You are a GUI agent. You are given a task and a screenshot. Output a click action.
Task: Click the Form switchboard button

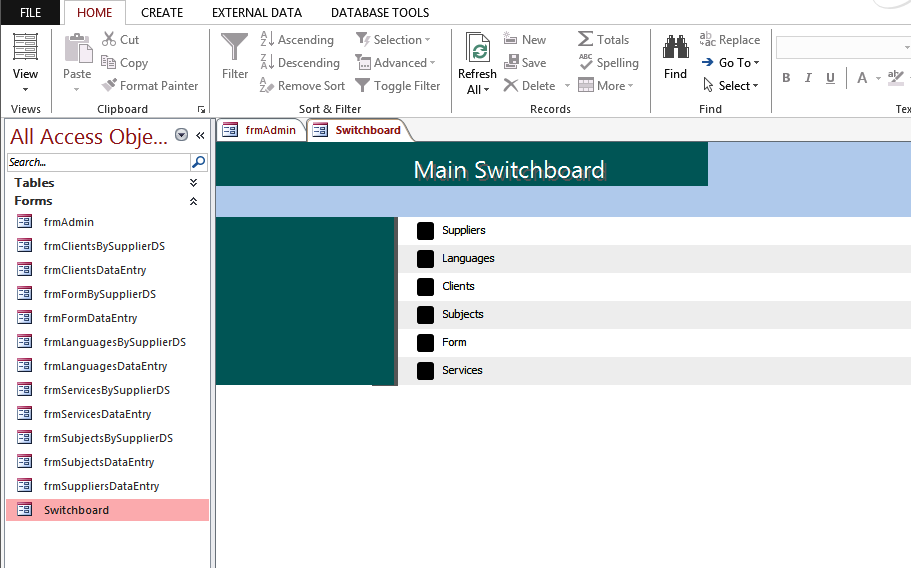[x=425, y=343]
